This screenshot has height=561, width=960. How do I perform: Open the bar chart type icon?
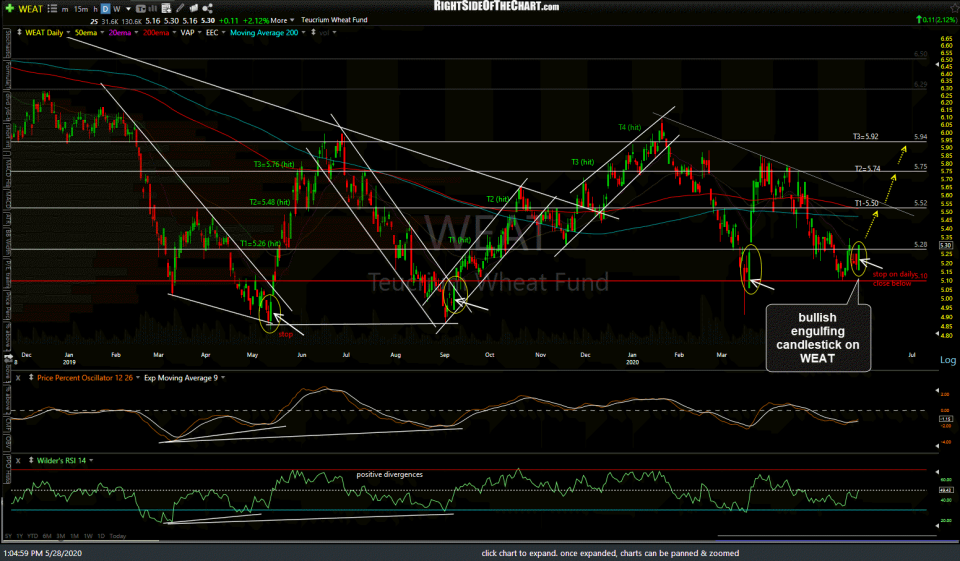152,9
